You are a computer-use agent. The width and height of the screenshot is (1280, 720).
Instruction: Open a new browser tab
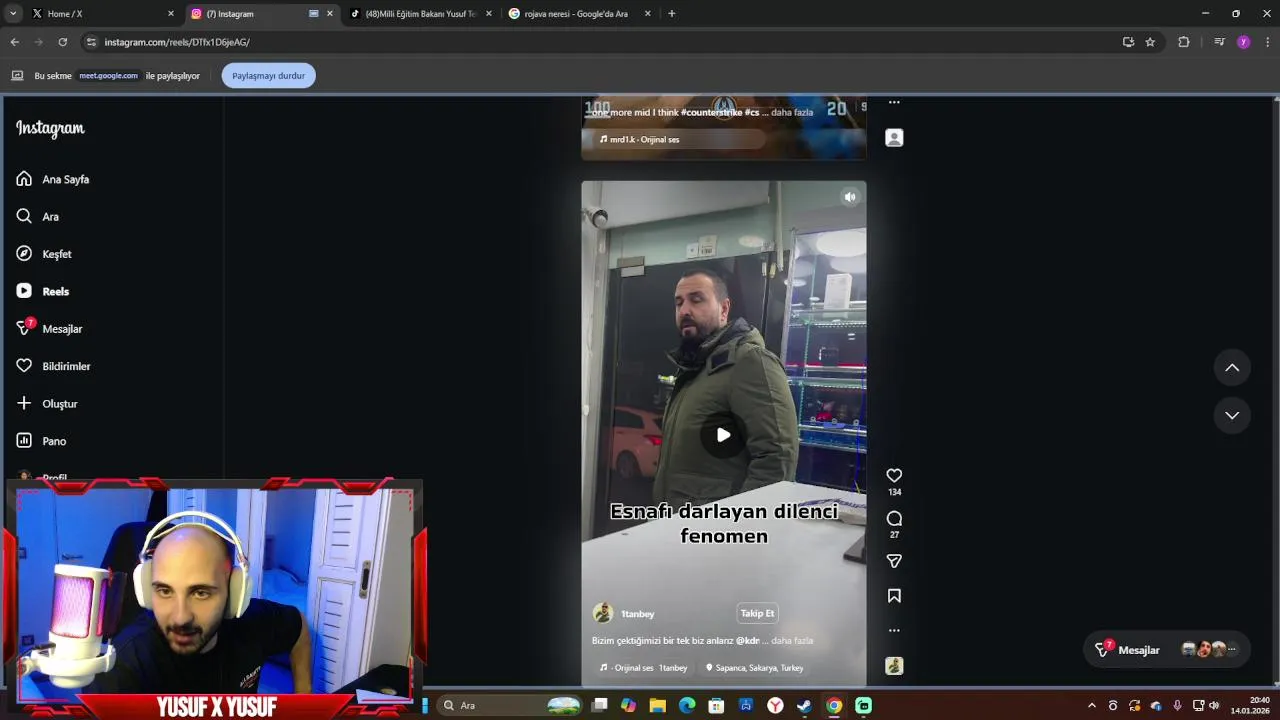pyautogui.click(x=671, y=14)
